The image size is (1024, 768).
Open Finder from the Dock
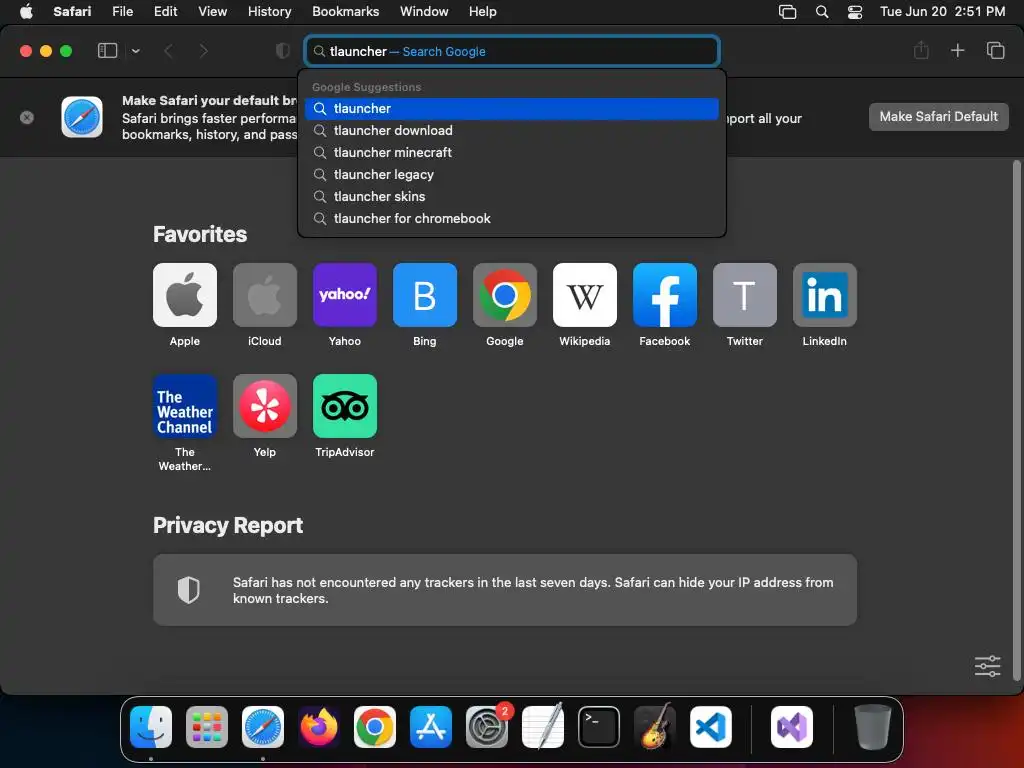tap(151, 727)
